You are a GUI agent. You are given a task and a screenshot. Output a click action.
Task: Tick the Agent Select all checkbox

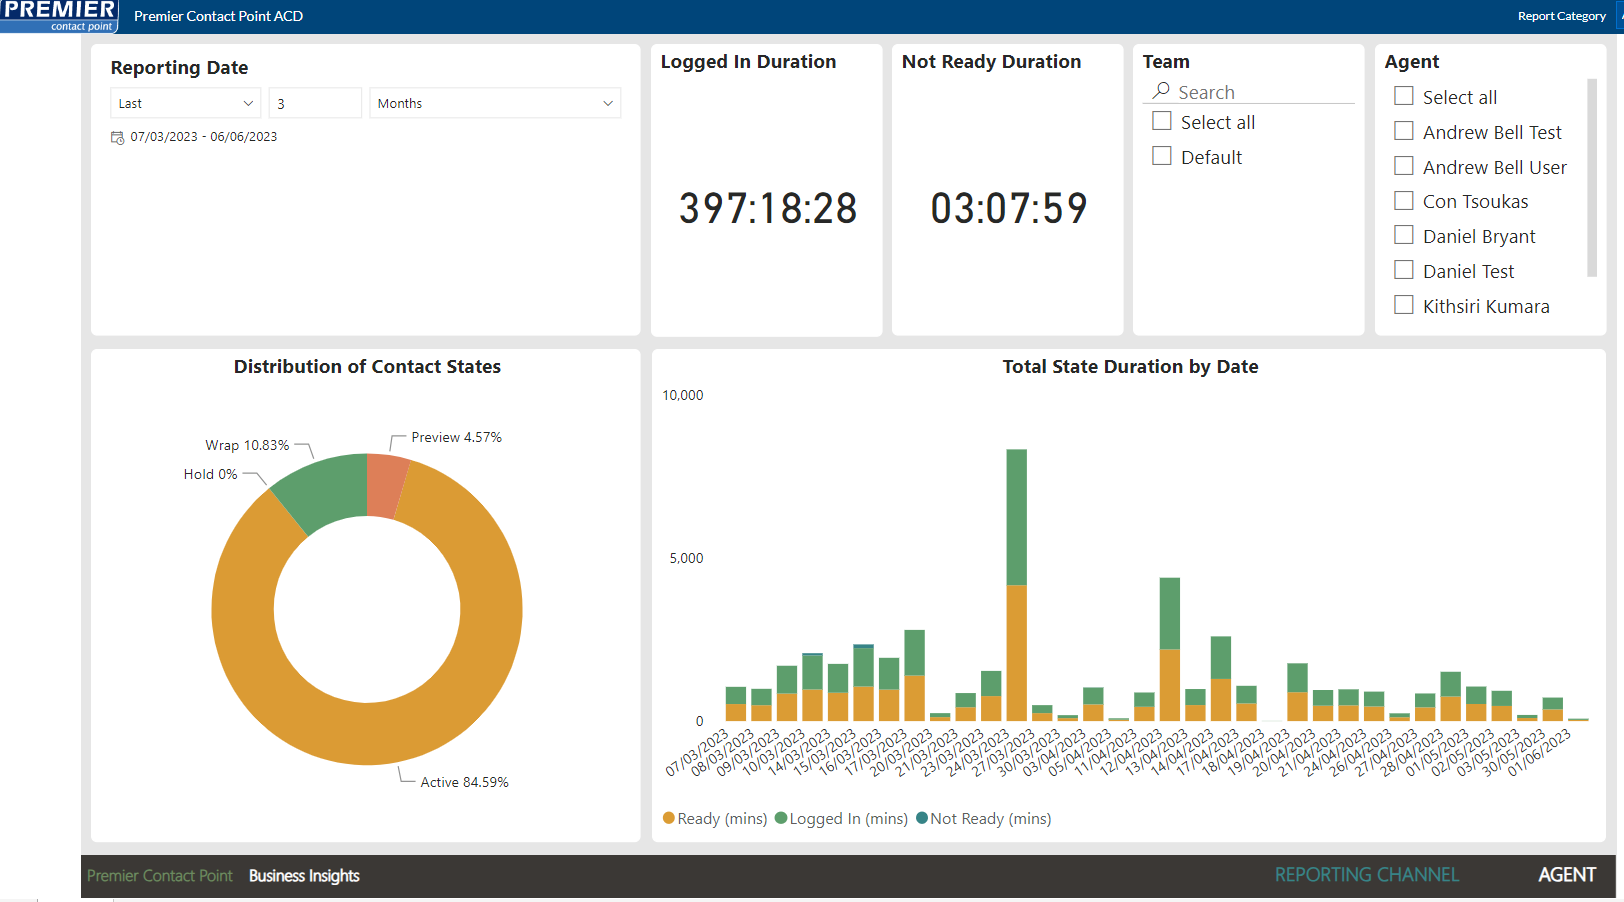coord(1404,96)
